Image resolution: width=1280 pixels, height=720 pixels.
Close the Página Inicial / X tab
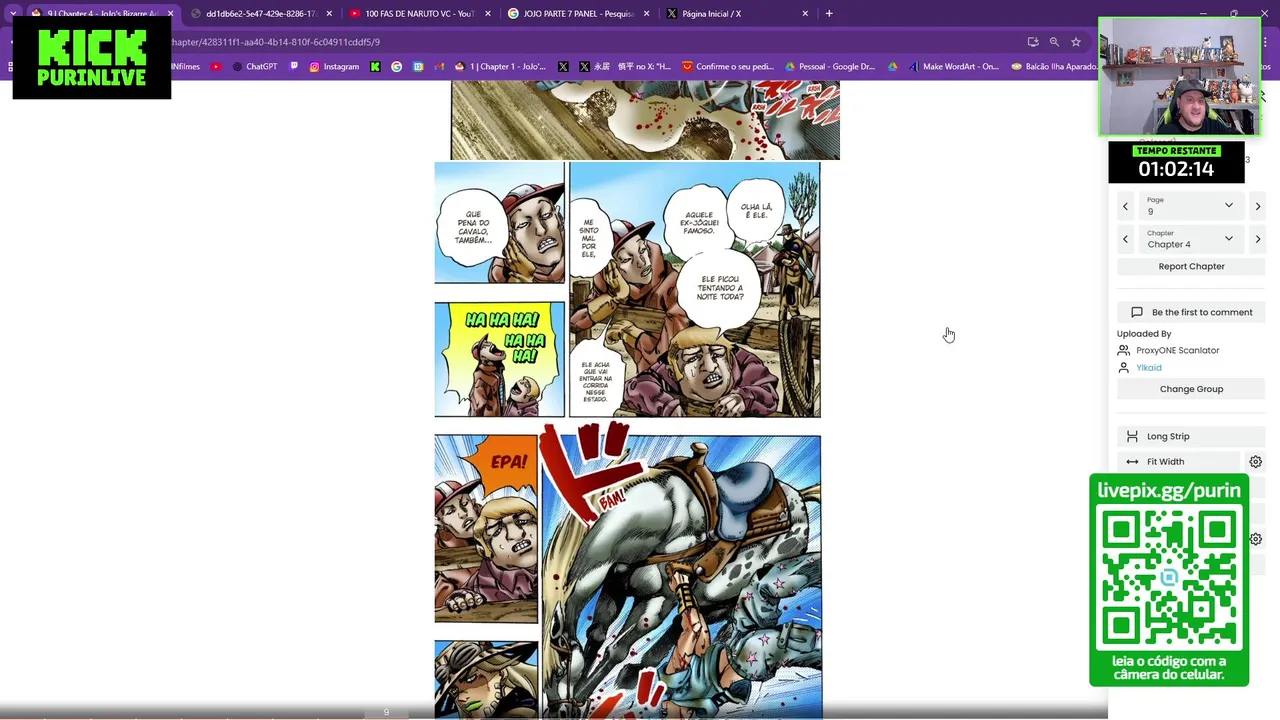(x=805, y=14)
